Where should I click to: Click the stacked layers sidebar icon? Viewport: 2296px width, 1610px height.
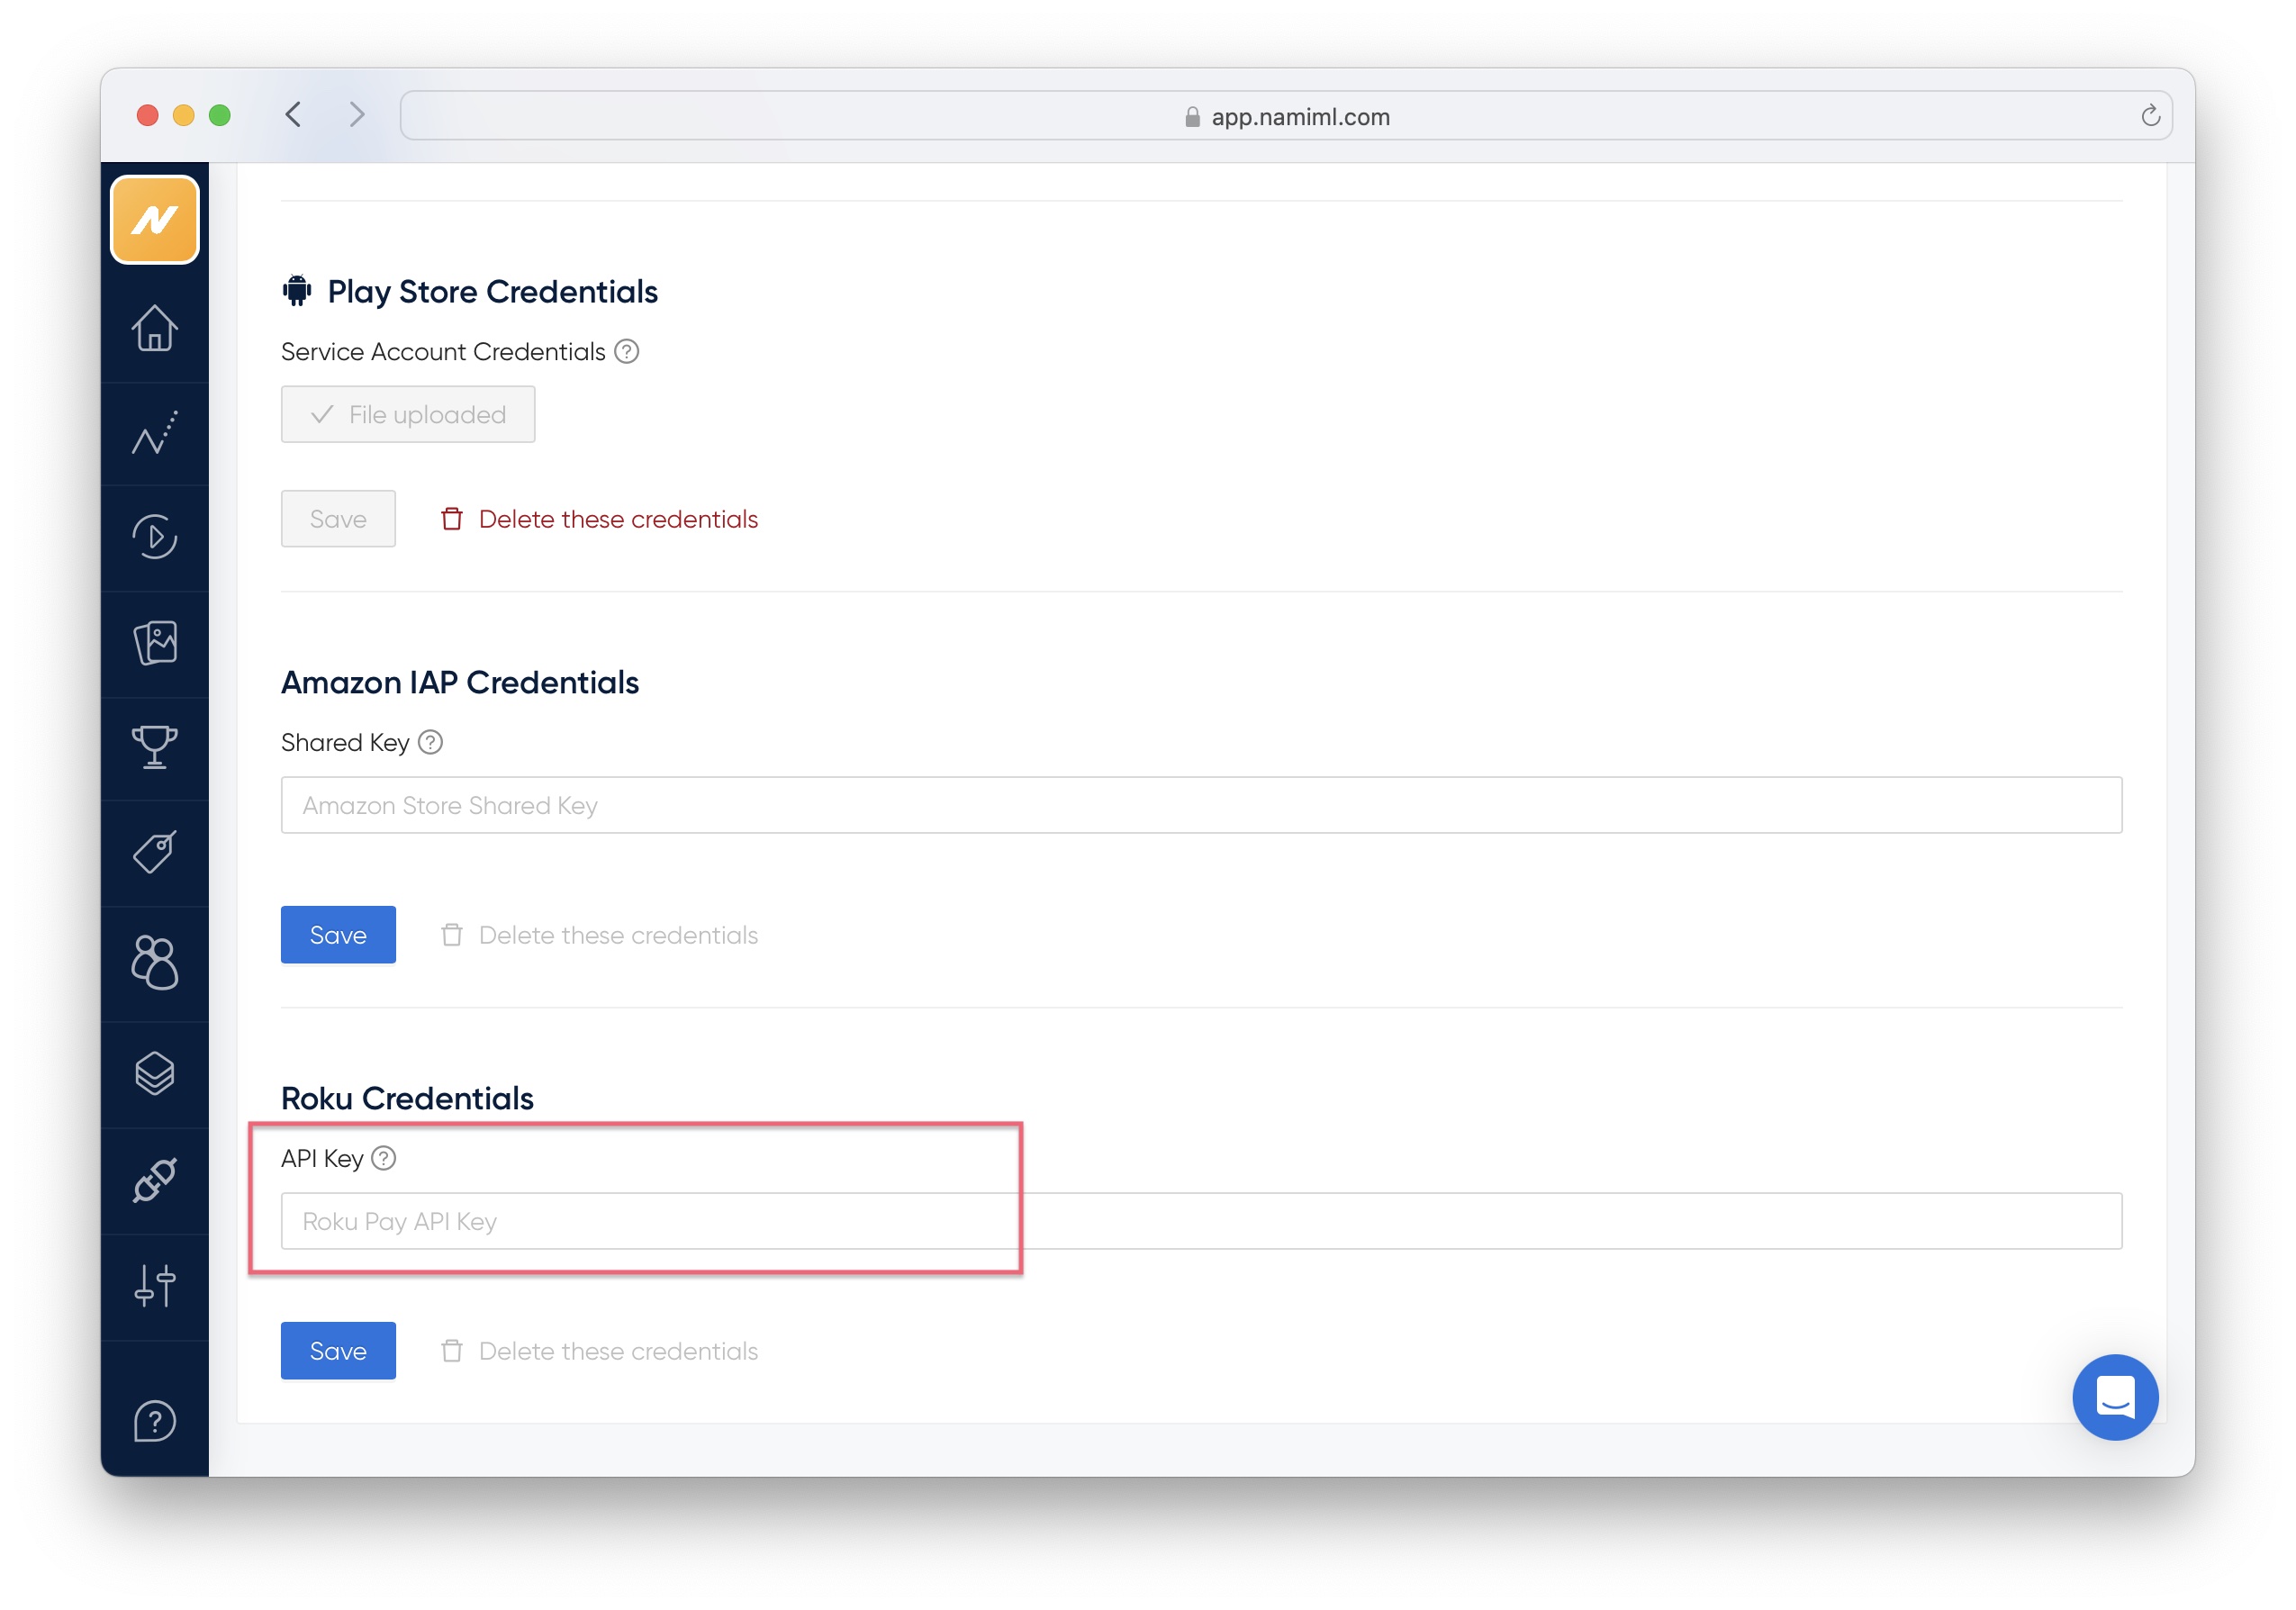(155, 1075)
